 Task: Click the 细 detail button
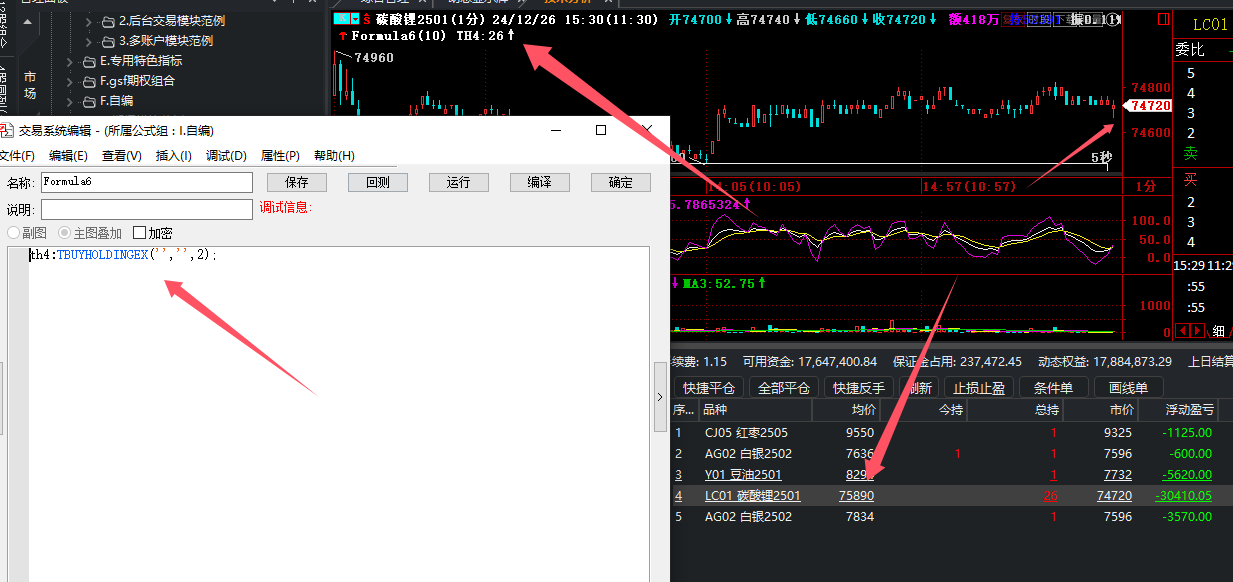[x=1218, y=331]
